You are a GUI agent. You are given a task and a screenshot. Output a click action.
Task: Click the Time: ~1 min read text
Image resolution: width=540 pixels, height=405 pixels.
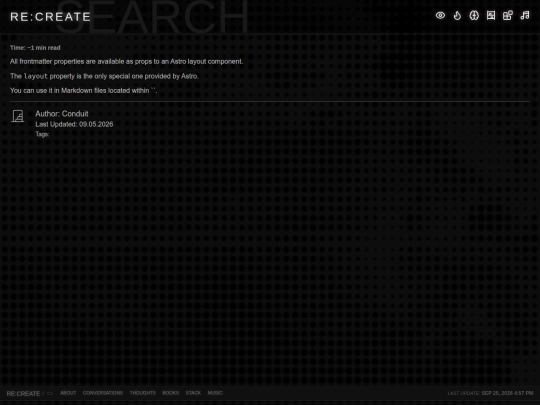click(35, 48)
